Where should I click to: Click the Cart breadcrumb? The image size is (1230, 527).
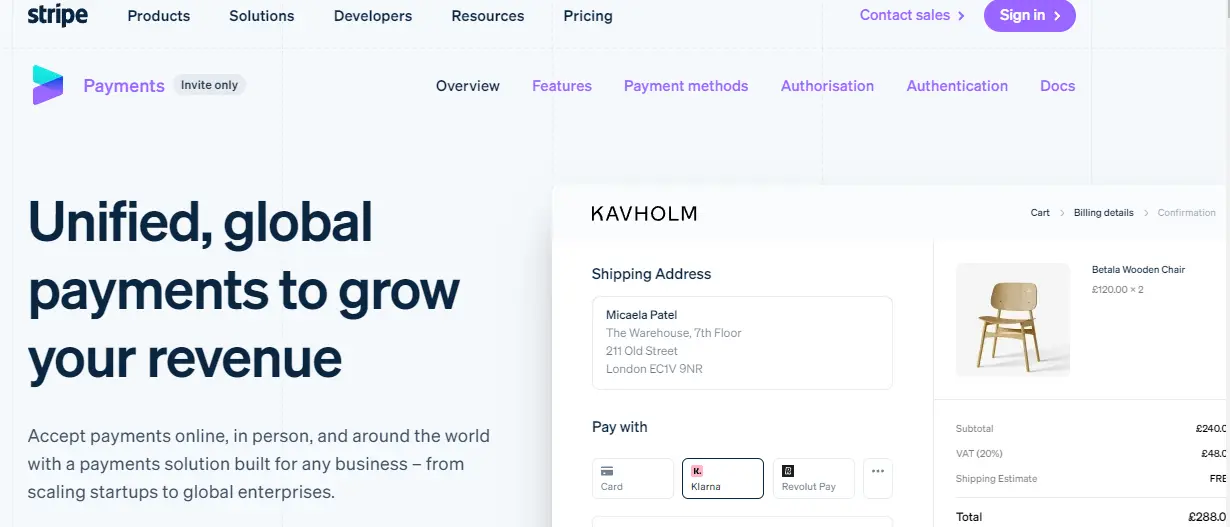pyautogui.click(x=1040, y=213)
